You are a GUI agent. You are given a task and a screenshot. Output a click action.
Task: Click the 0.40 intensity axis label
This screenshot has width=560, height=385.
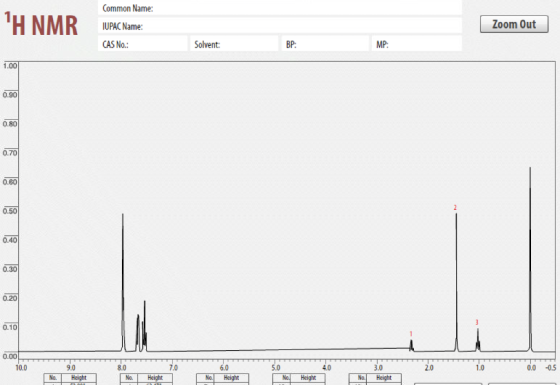click(x=10, y=240)
